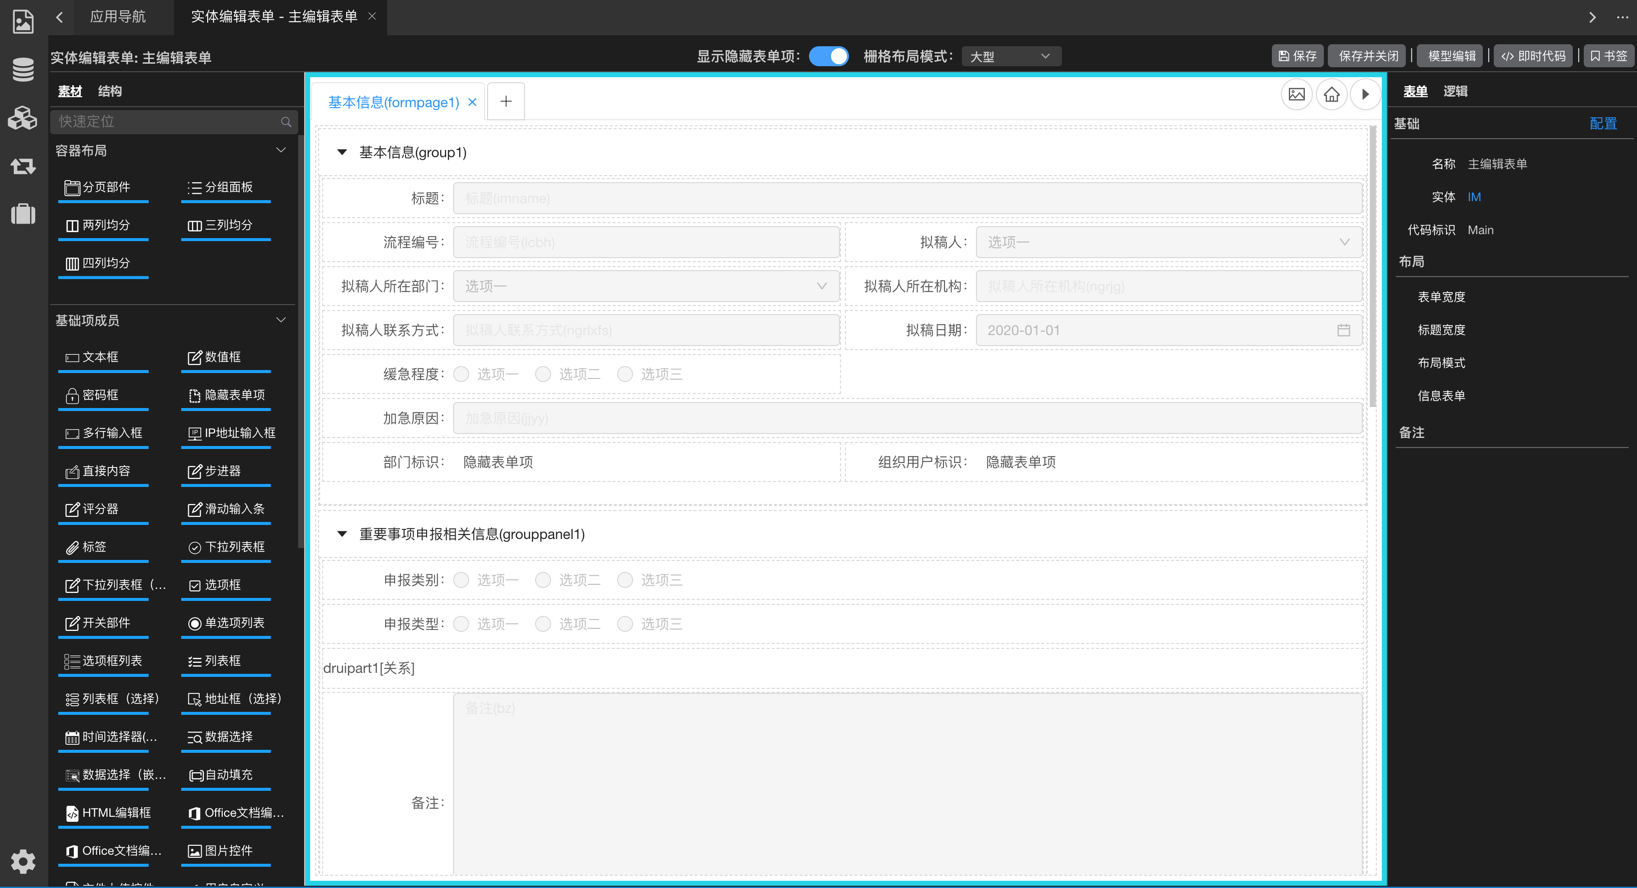Select the 隐藏表单项 component

pyautogui.click(x=226, y=395)
